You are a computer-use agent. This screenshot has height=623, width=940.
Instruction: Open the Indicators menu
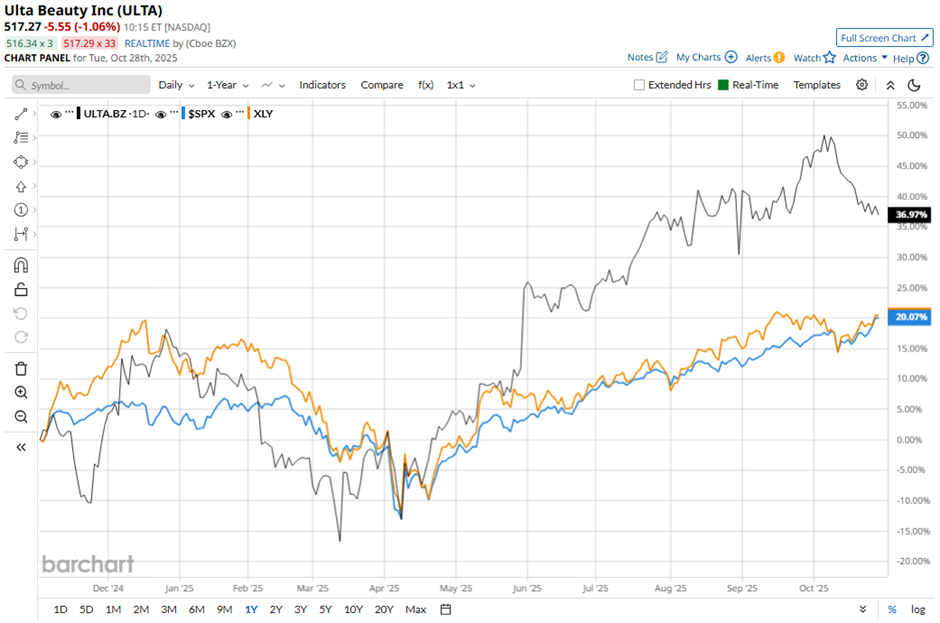[x=323, y=85]
